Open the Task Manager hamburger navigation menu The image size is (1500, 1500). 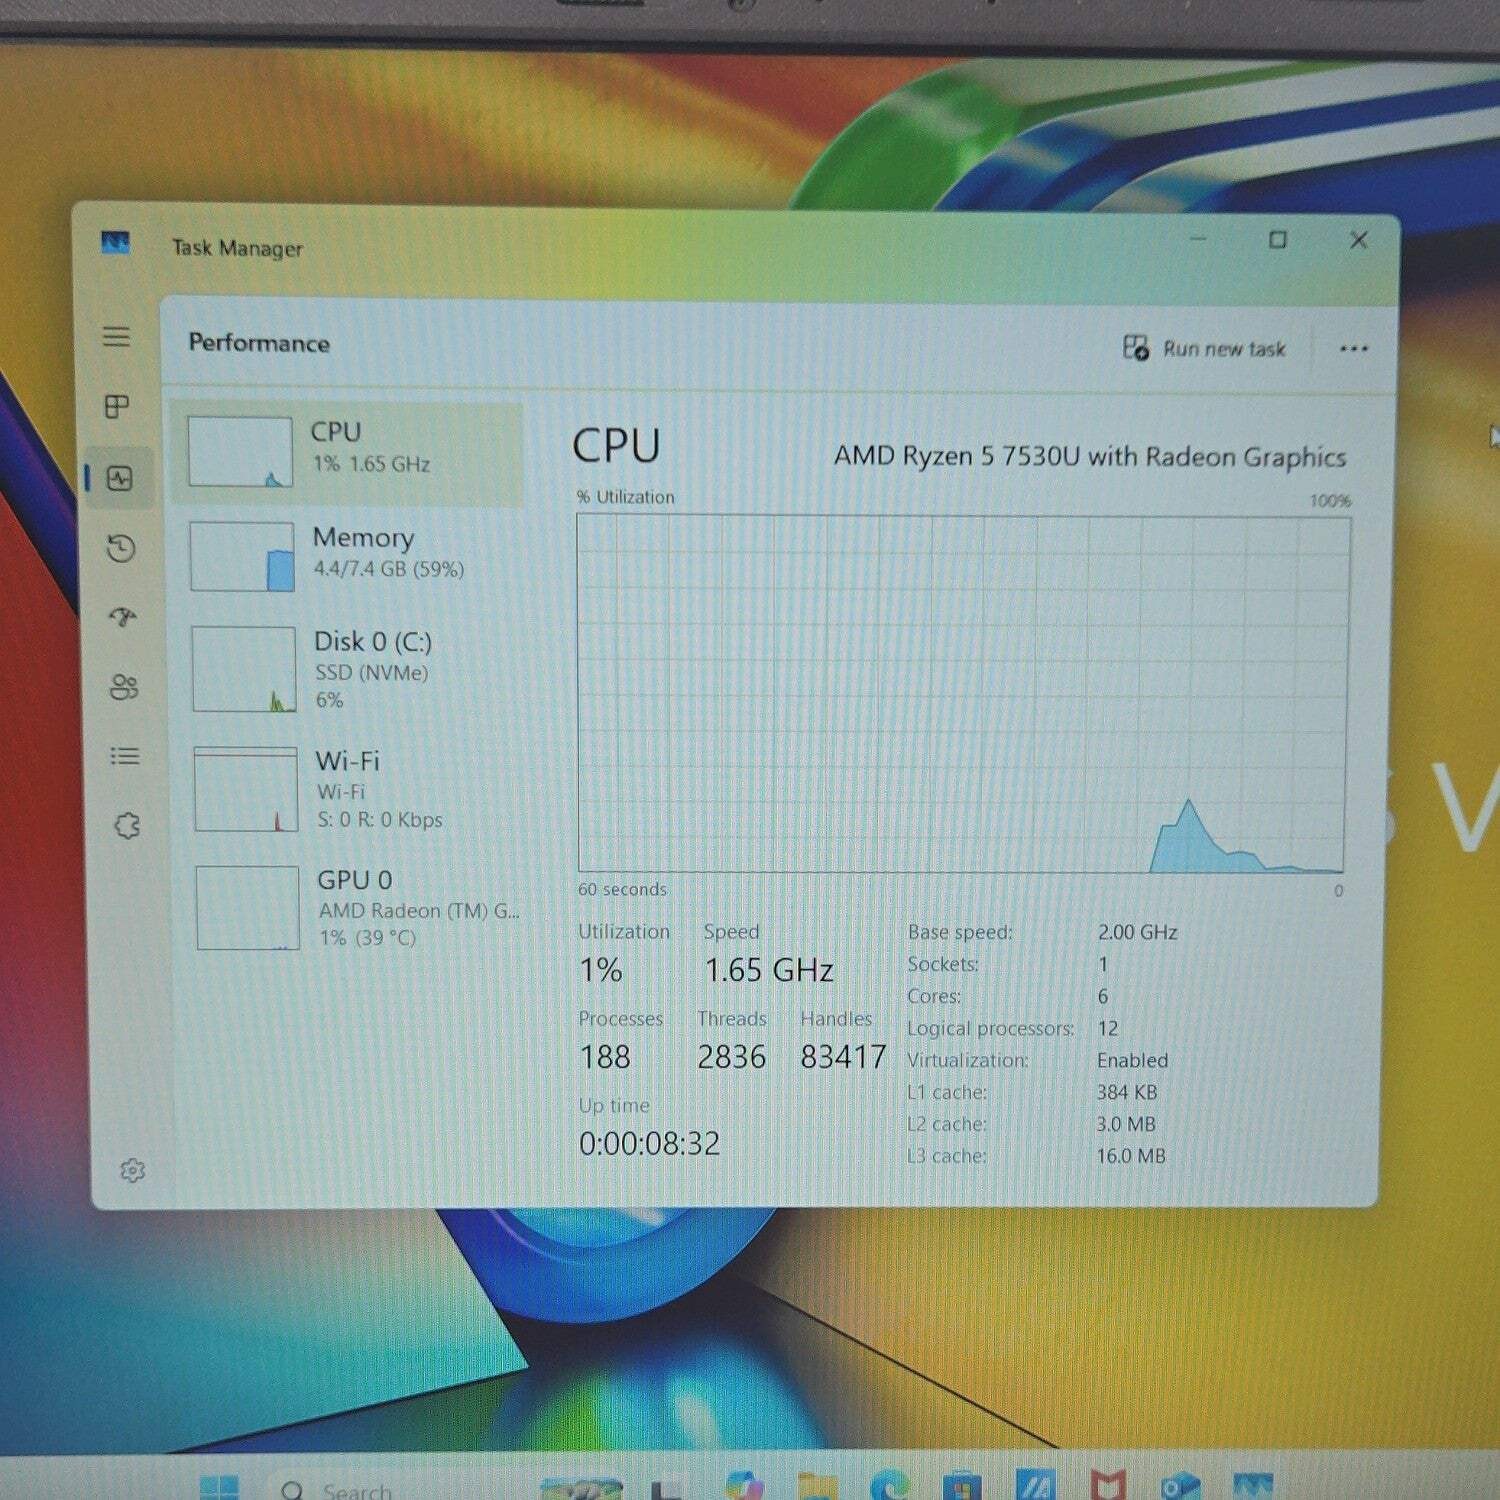click(116, 336)
